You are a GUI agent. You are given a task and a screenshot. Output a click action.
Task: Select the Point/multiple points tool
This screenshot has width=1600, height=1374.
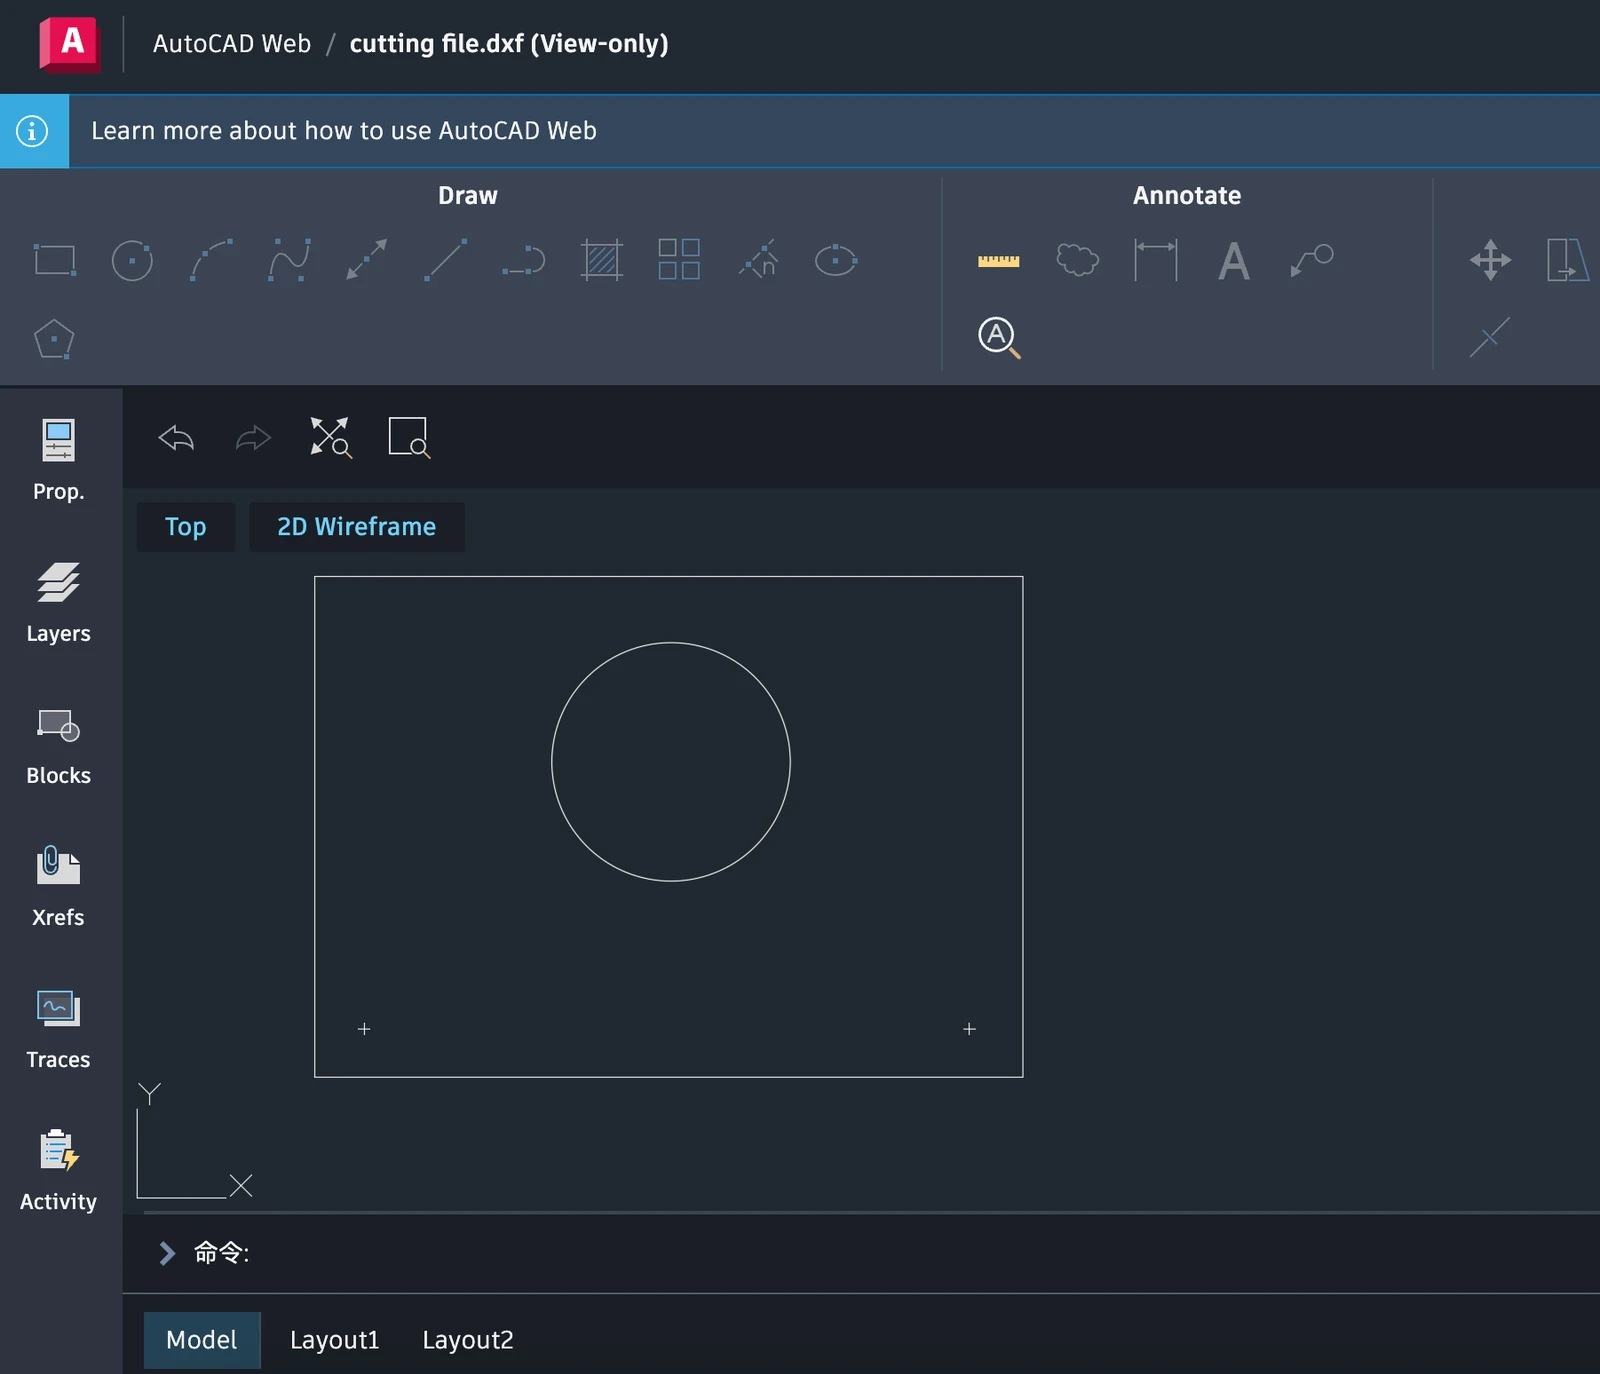click(758, 259)
